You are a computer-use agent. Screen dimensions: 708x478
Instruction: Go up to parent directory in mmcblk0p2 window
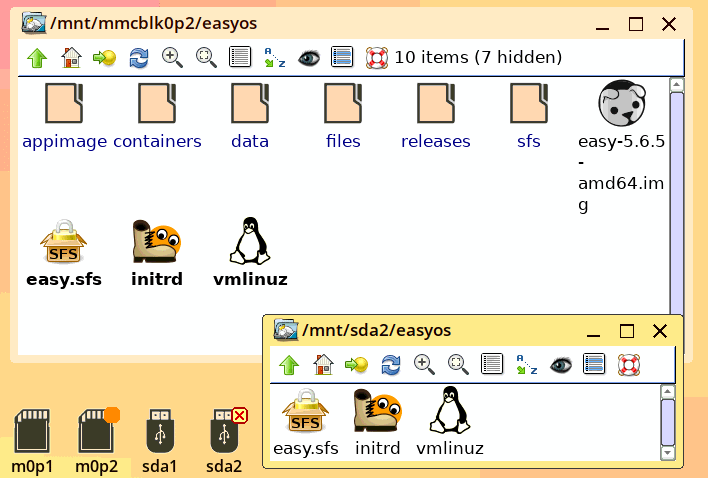pos(37,58)
